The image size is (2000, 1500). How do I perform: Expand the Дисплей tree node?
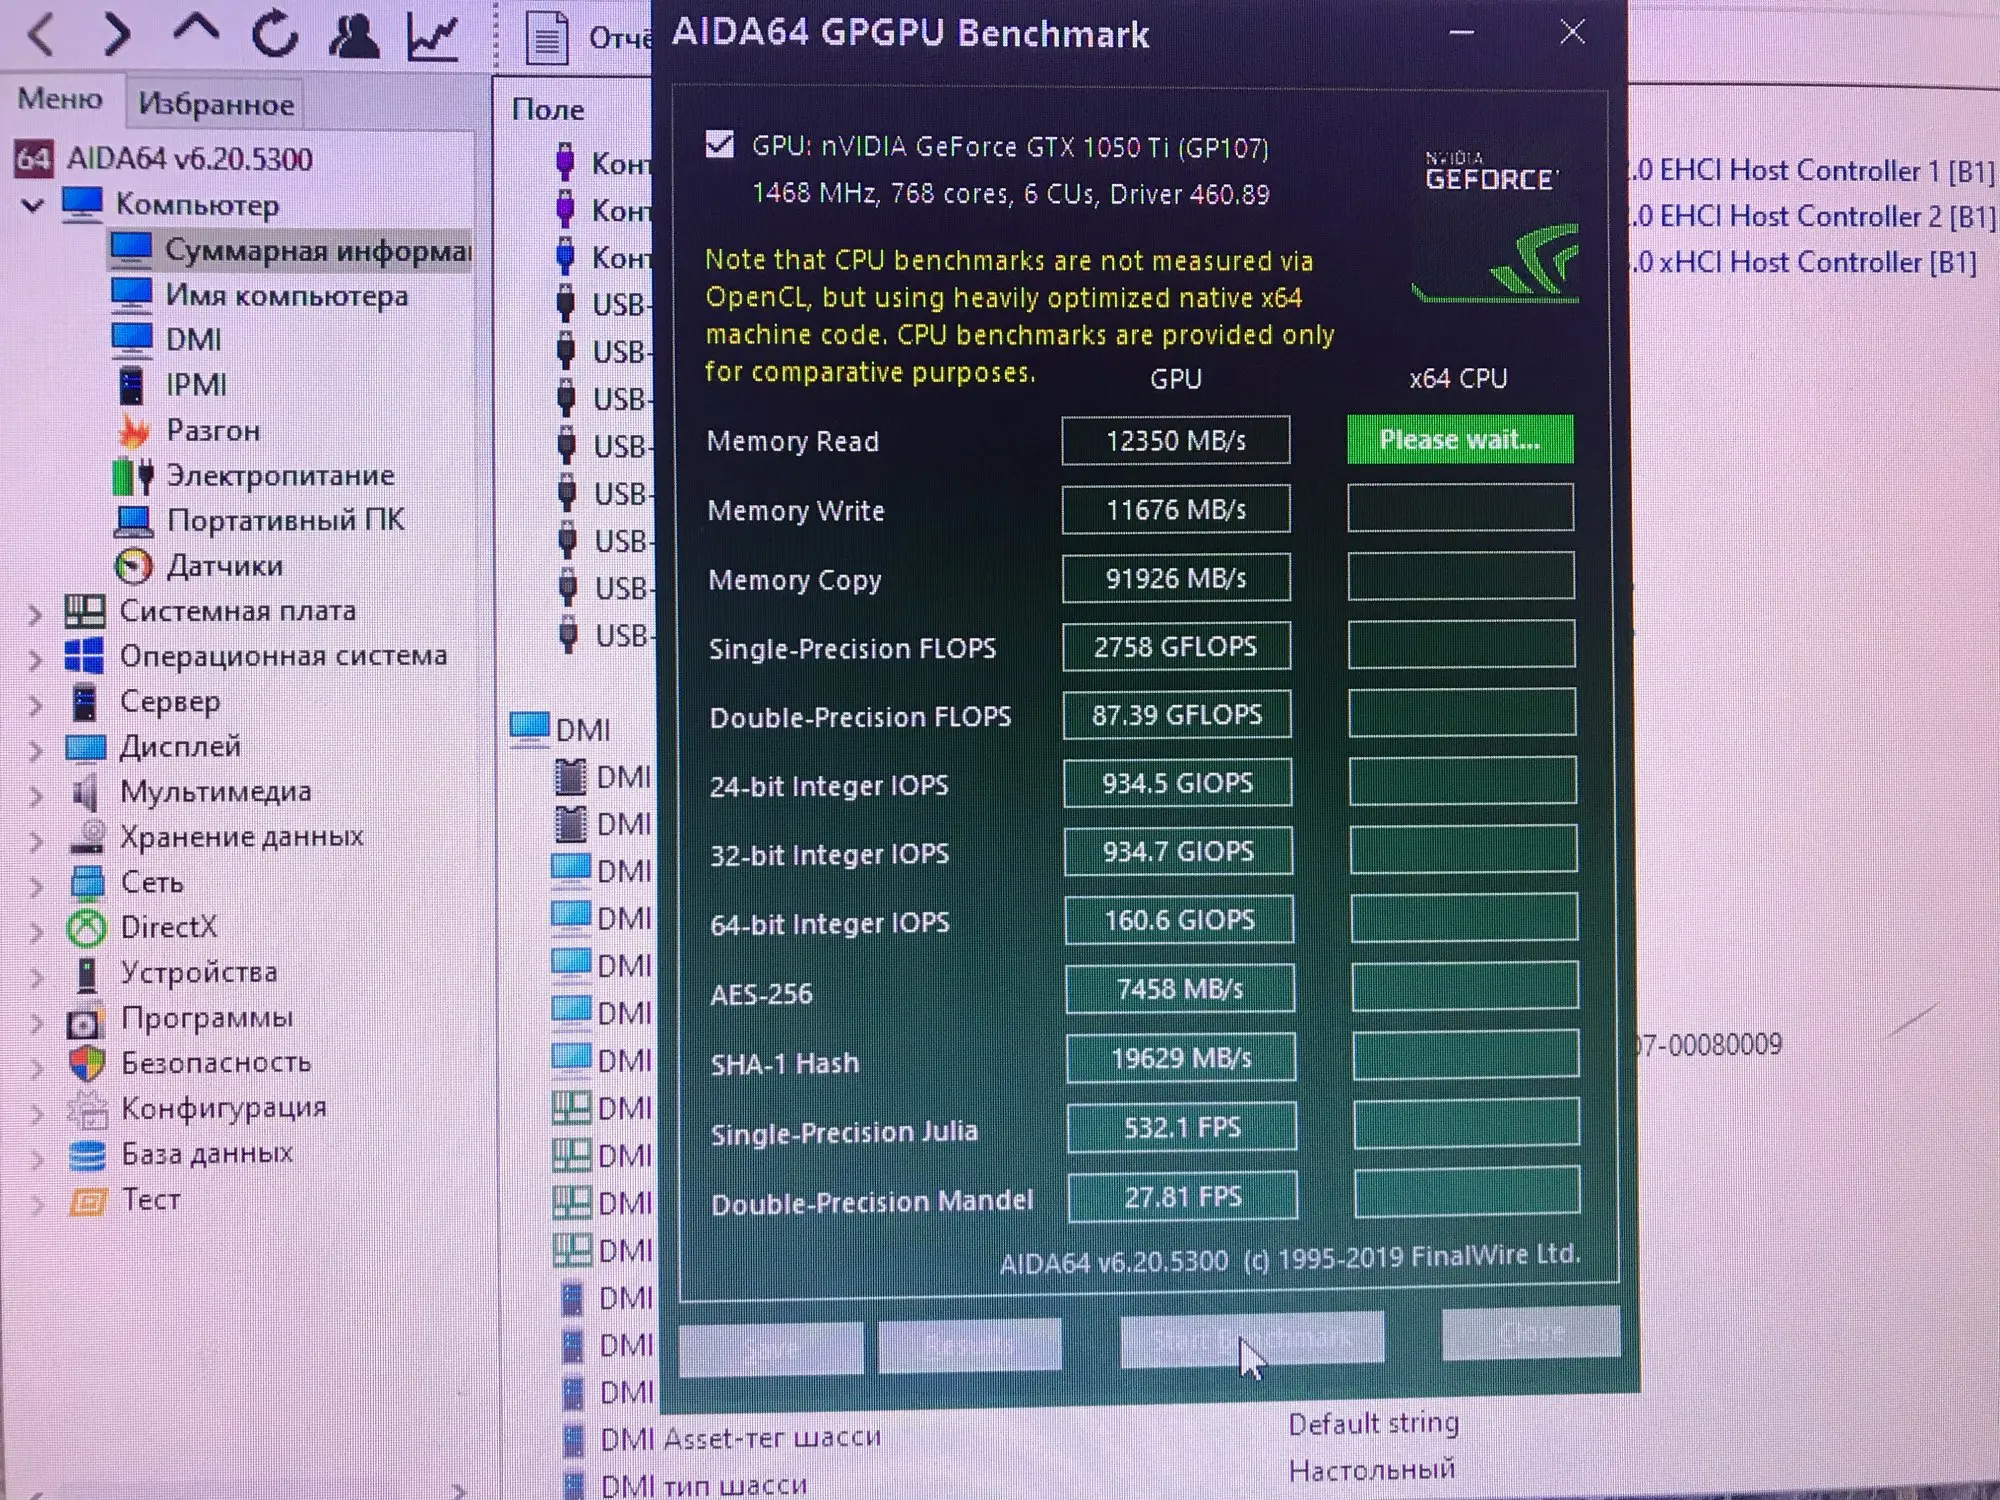[35, 749]
